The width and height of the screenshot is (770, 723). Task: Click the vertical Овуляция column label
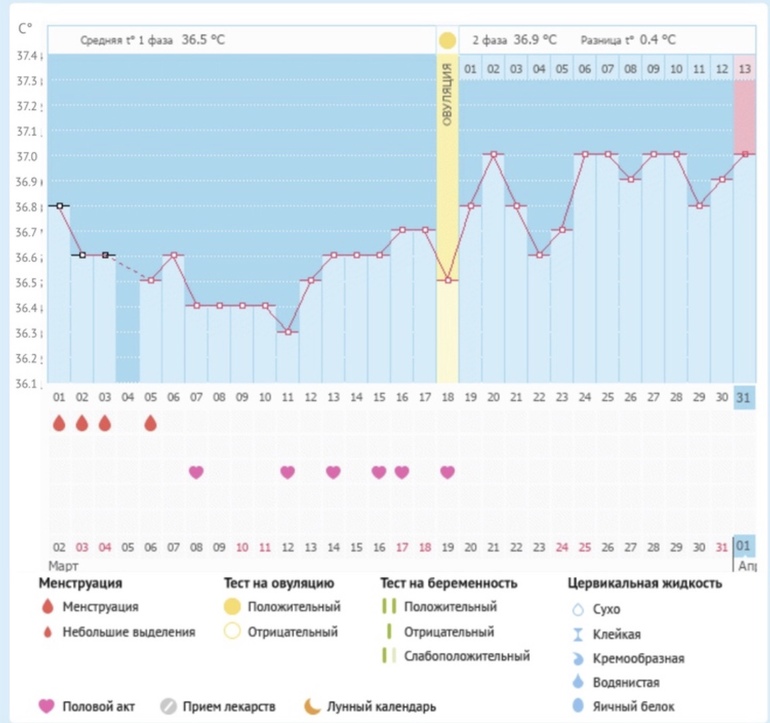[x=447, y=95]
